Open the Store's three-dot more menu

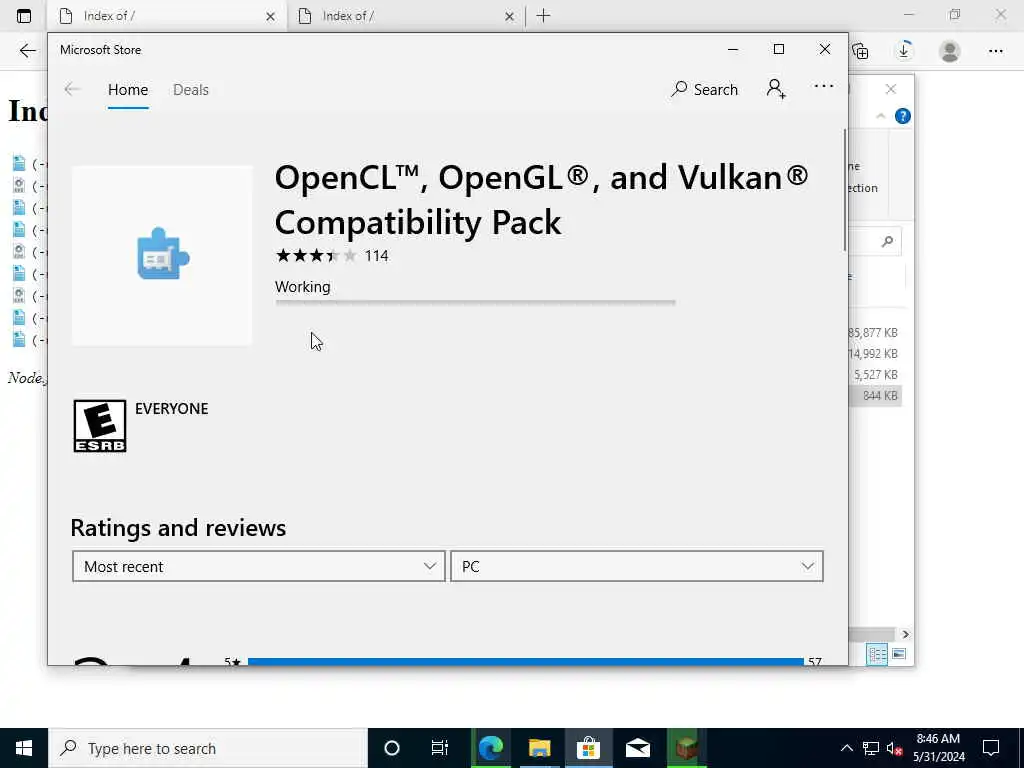[824, 86]
